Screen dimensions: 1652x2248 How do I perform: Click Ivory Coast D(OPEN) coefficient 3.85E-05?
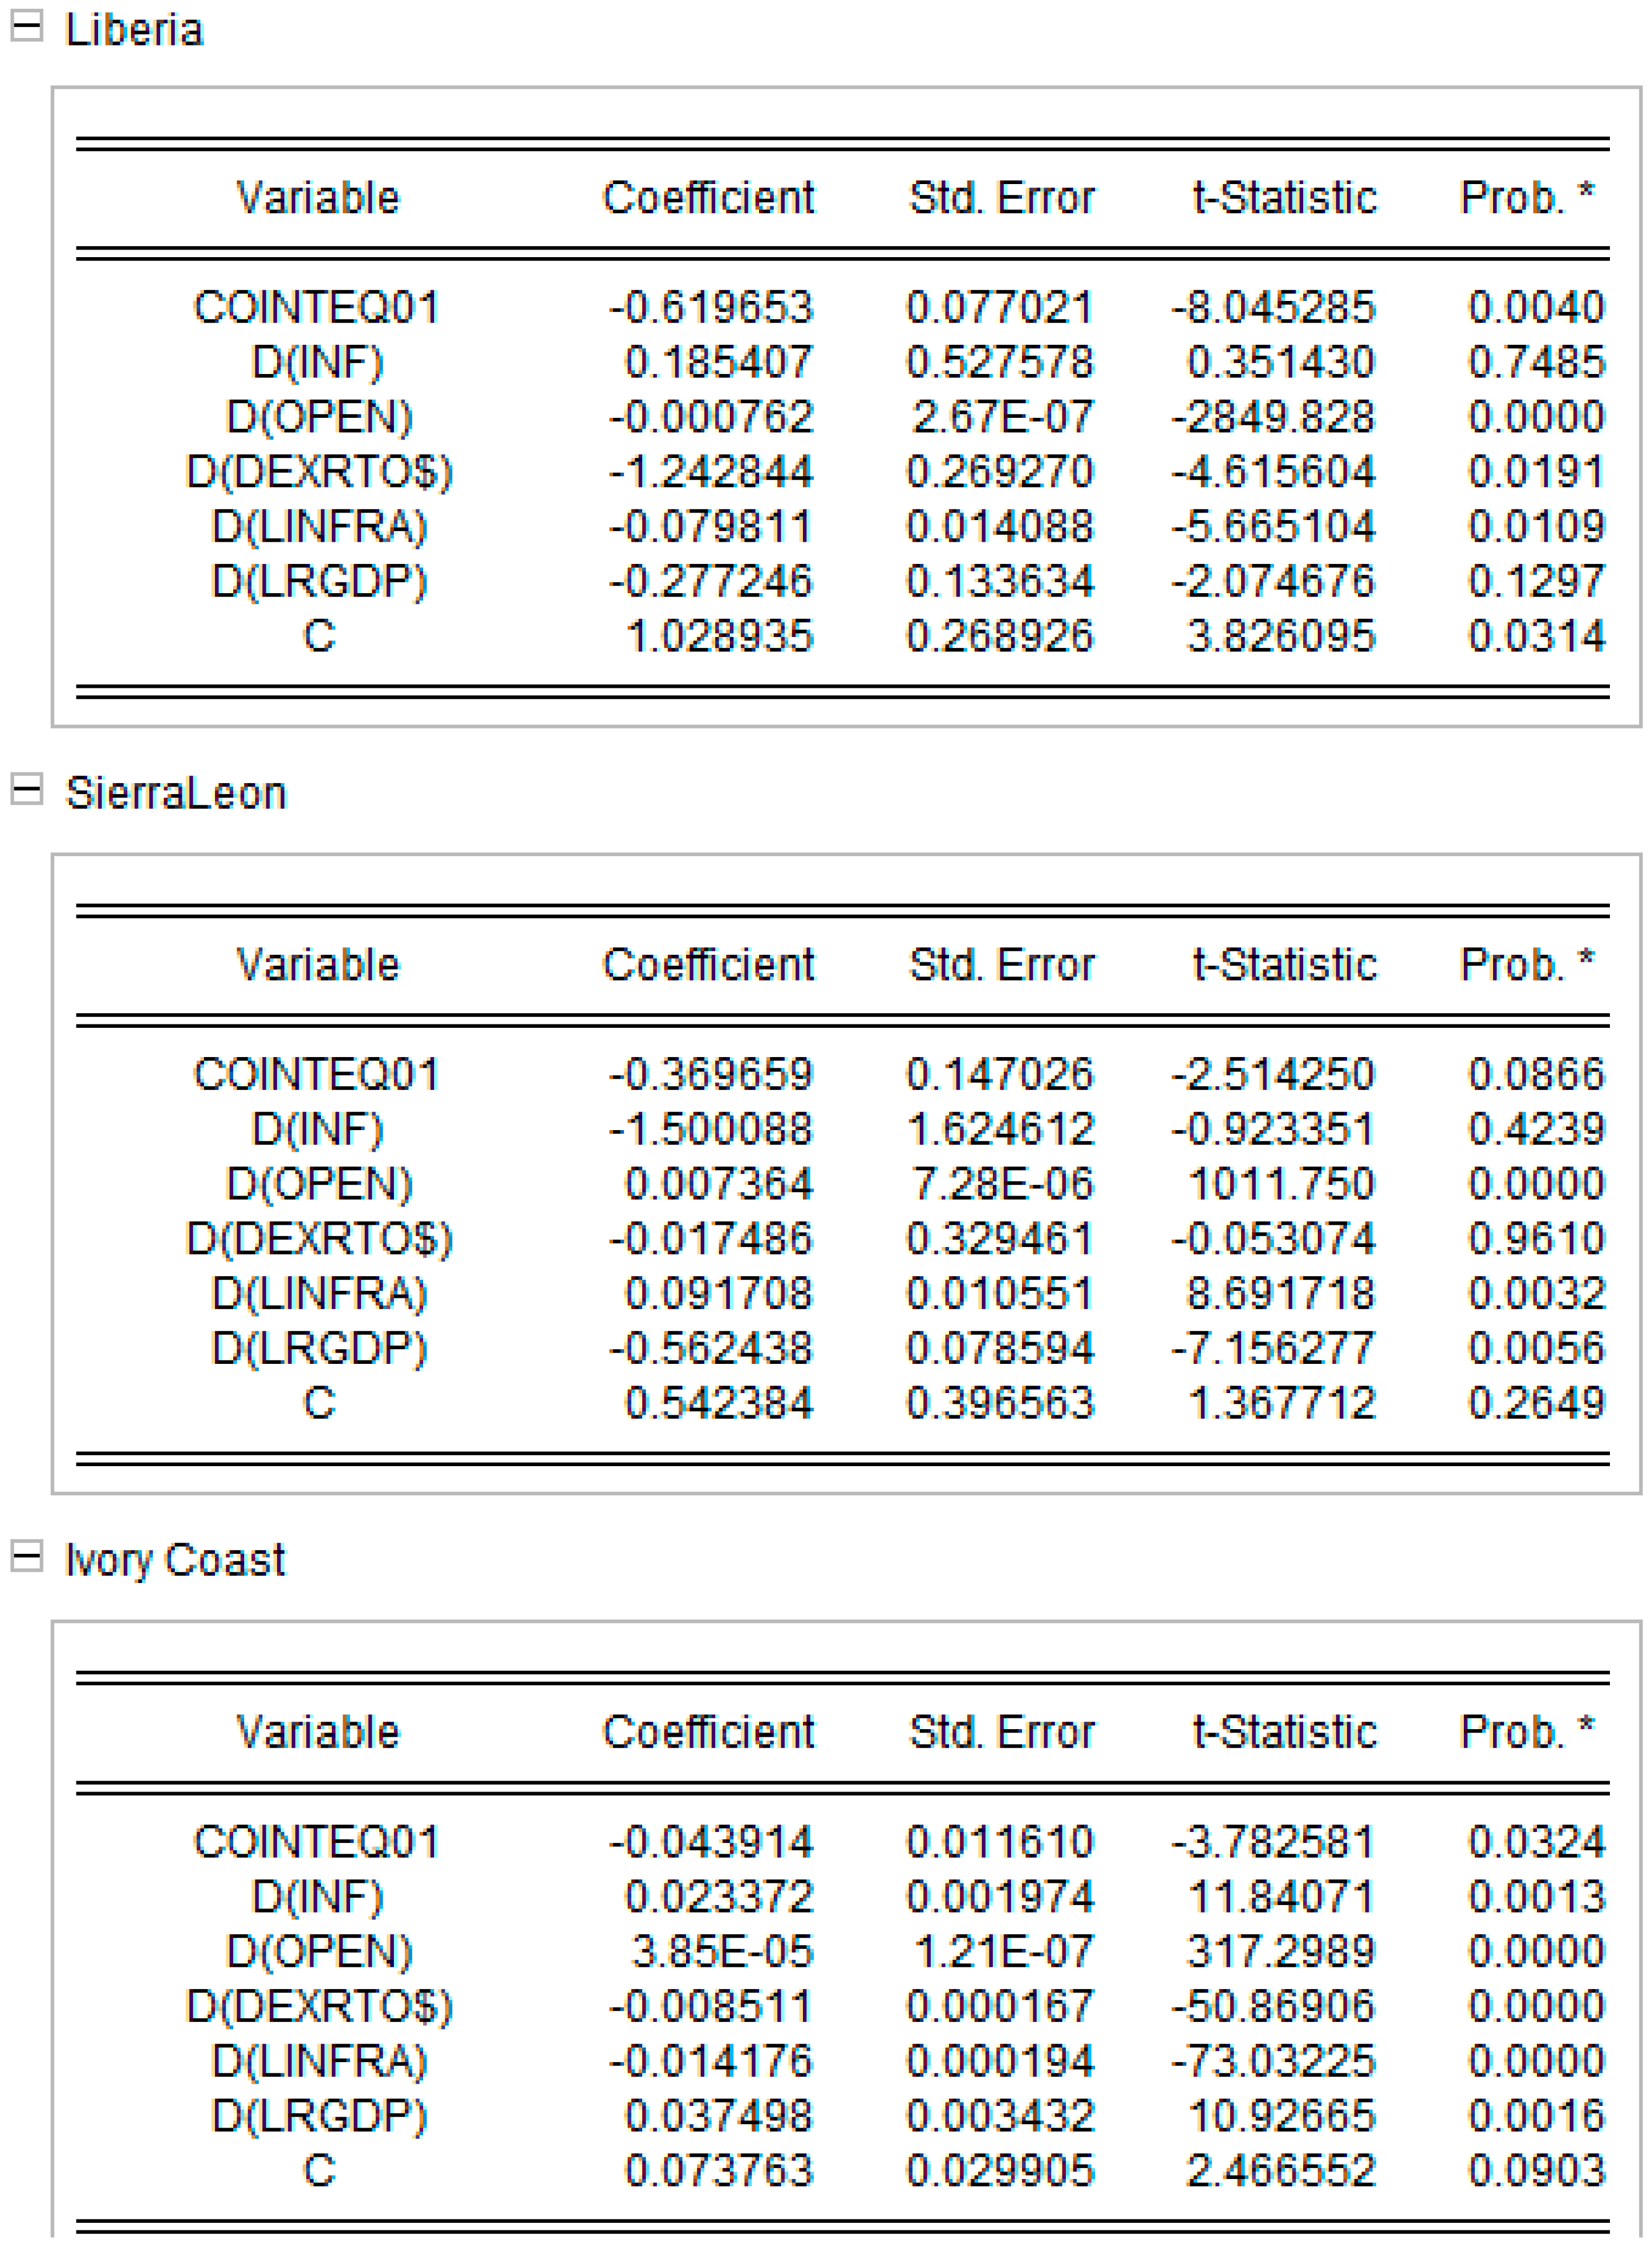click(722, 1951)
